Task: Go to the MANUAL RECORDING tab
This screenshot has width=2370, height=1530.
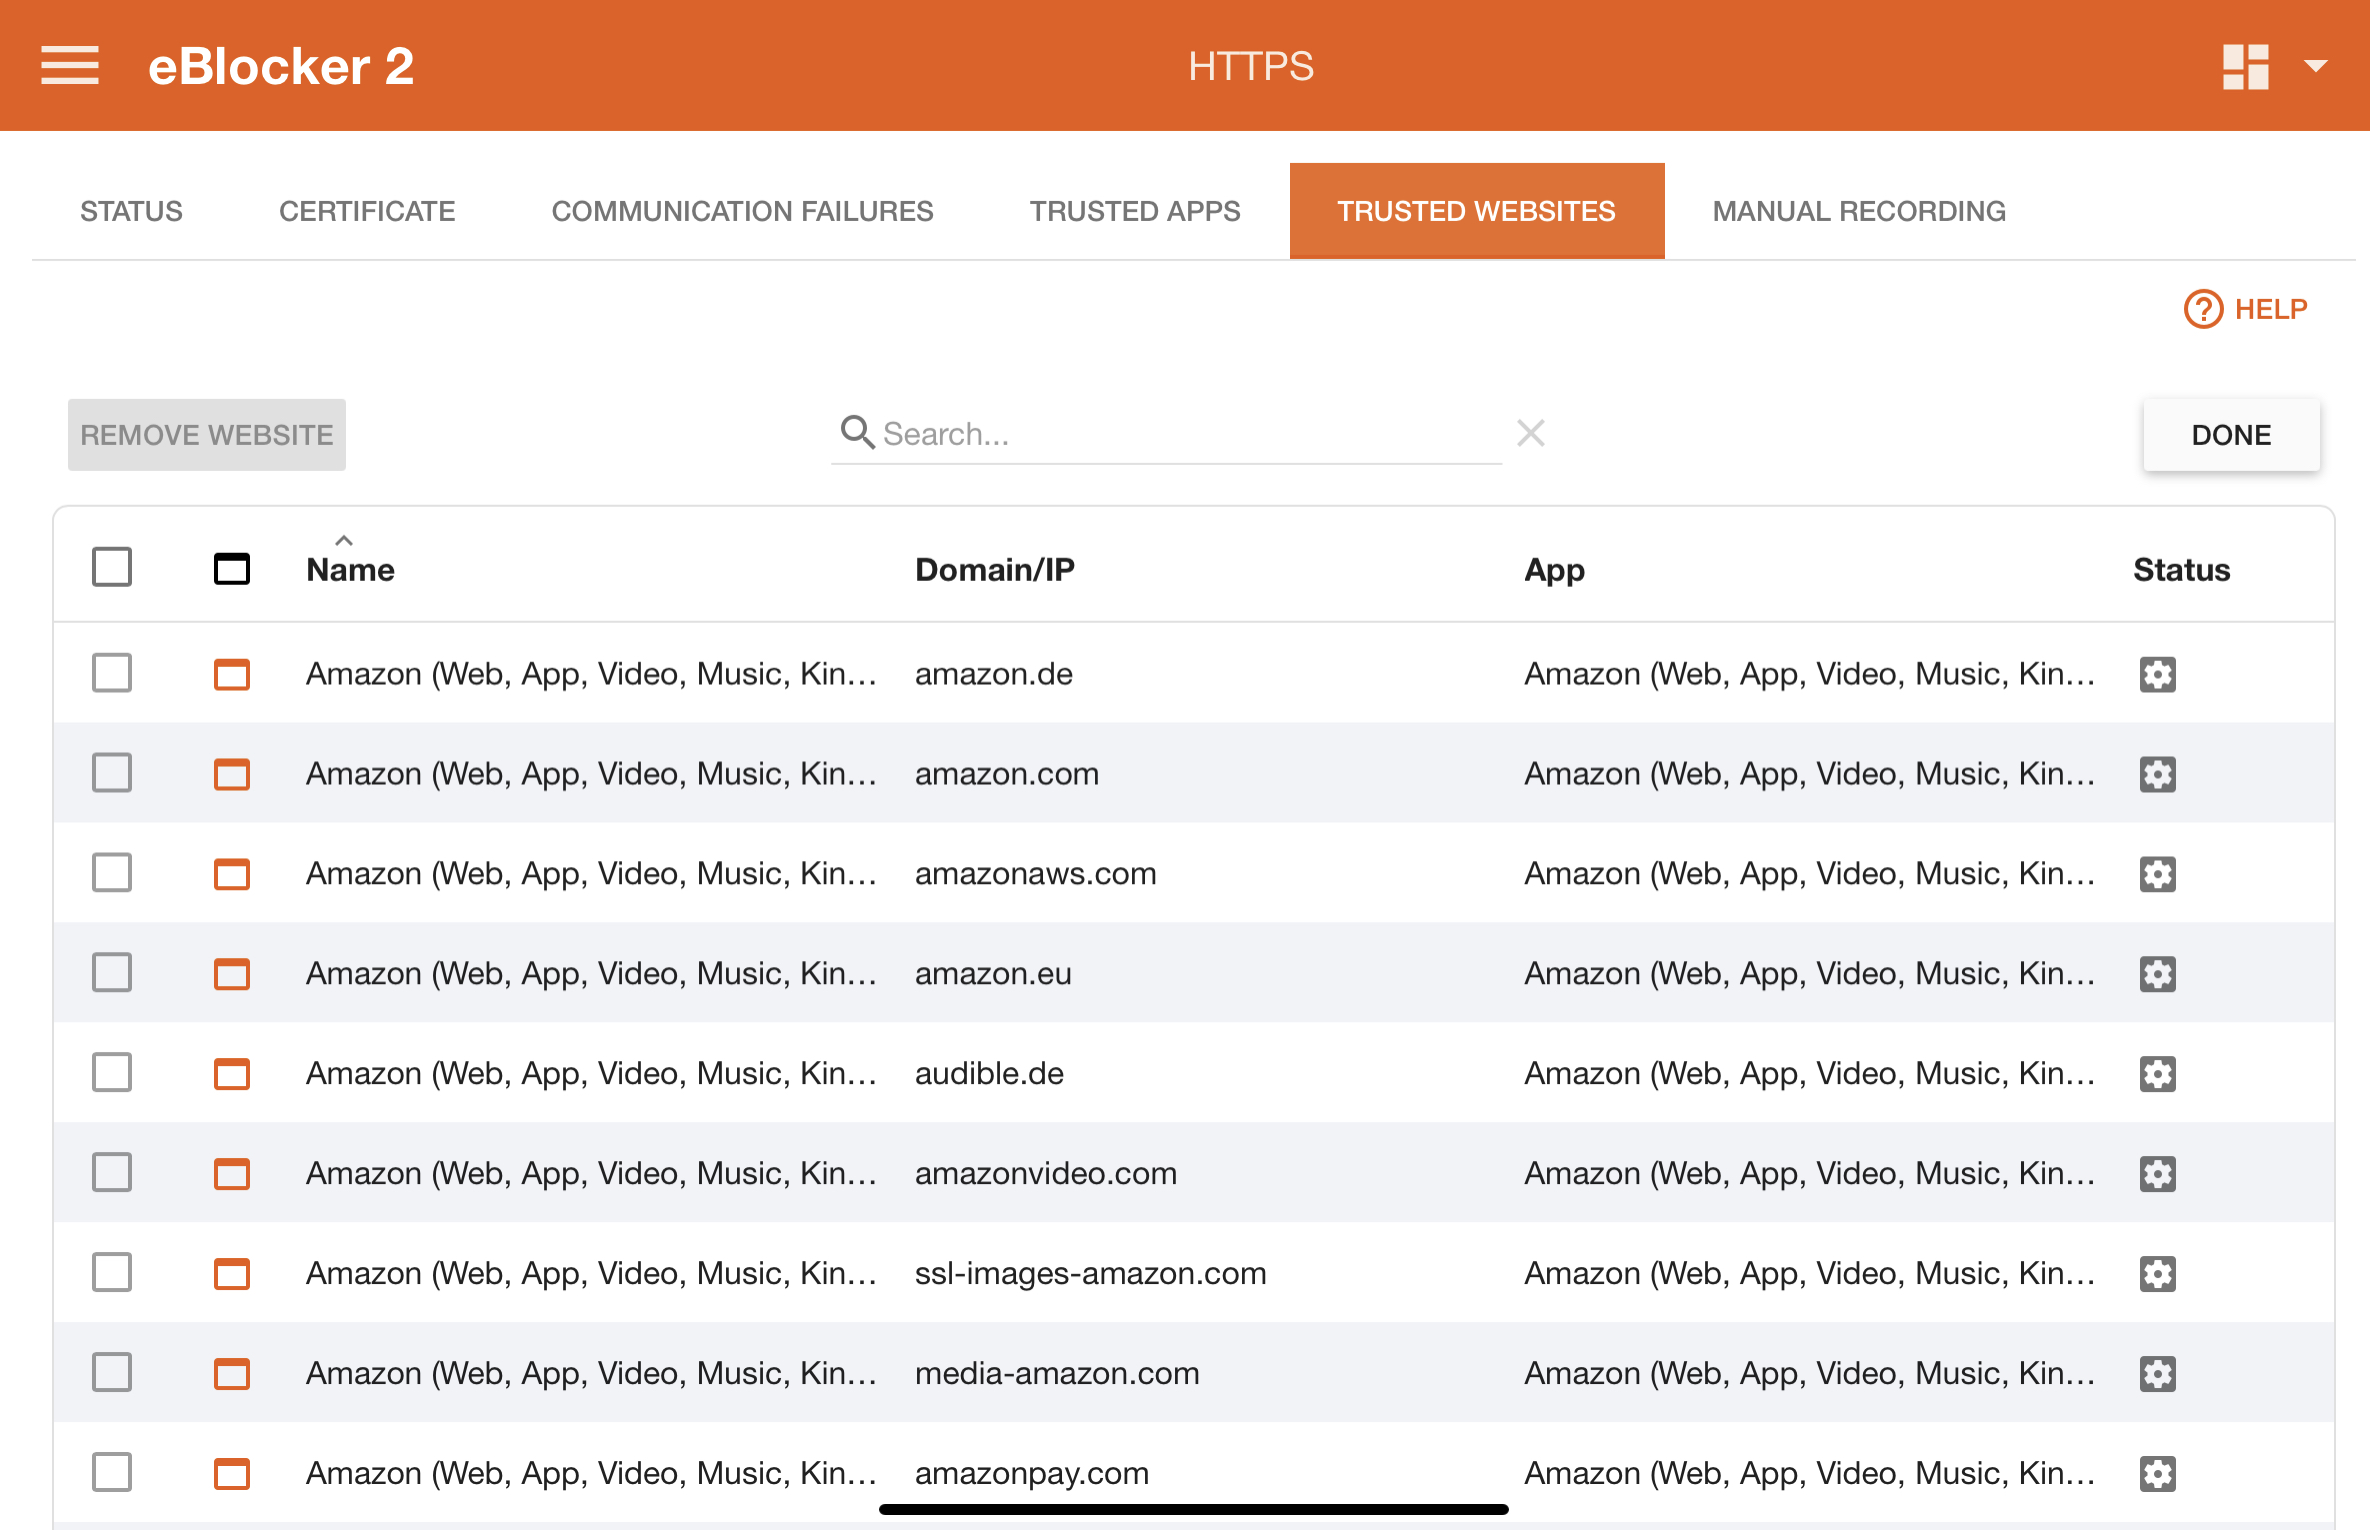Action: (1859, 211)
